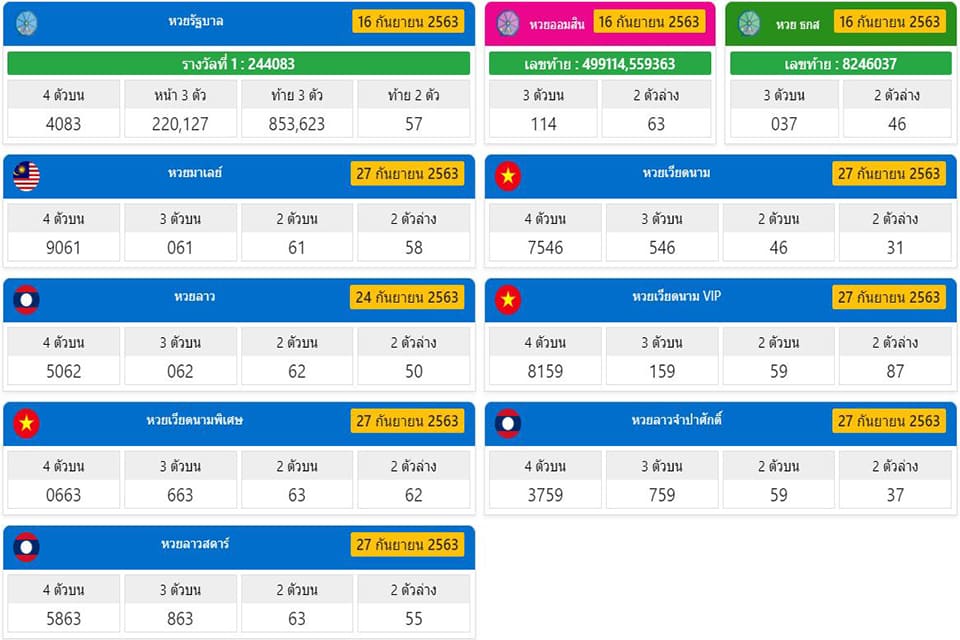Select the เลขท้าย : 8246037 green bar
The height and width of the screenshot is (640, 960).
[x=841, y=64]
